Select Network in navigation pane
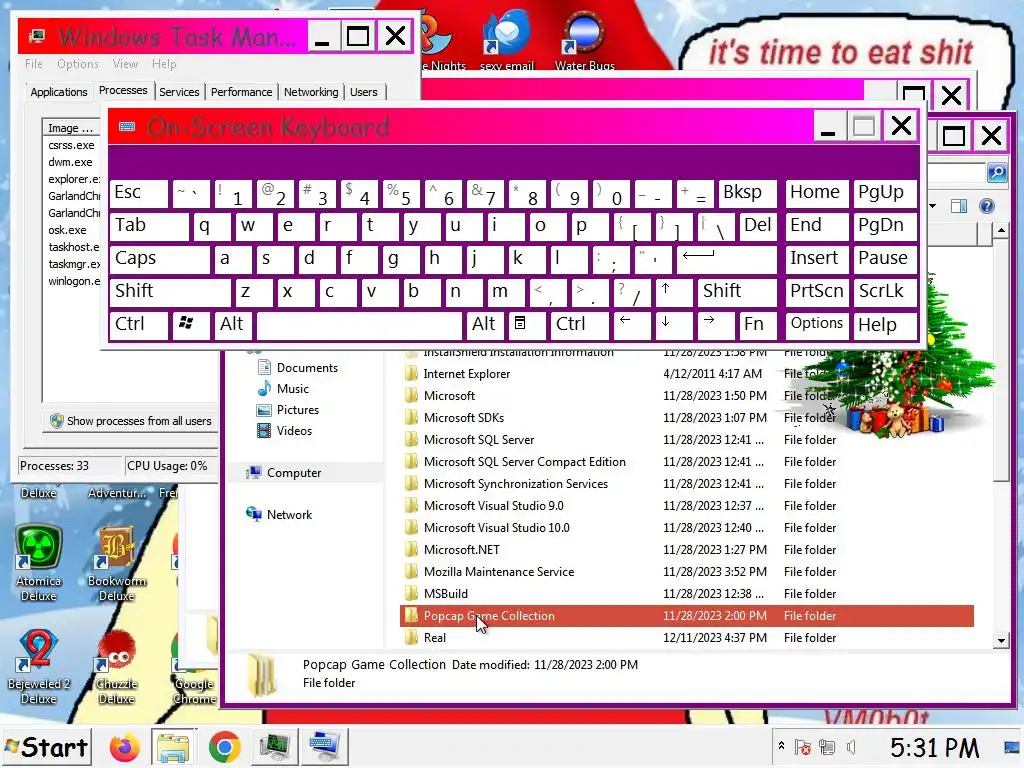The width and height of the screenshot is (1024, 768). [x=279, y=515]
